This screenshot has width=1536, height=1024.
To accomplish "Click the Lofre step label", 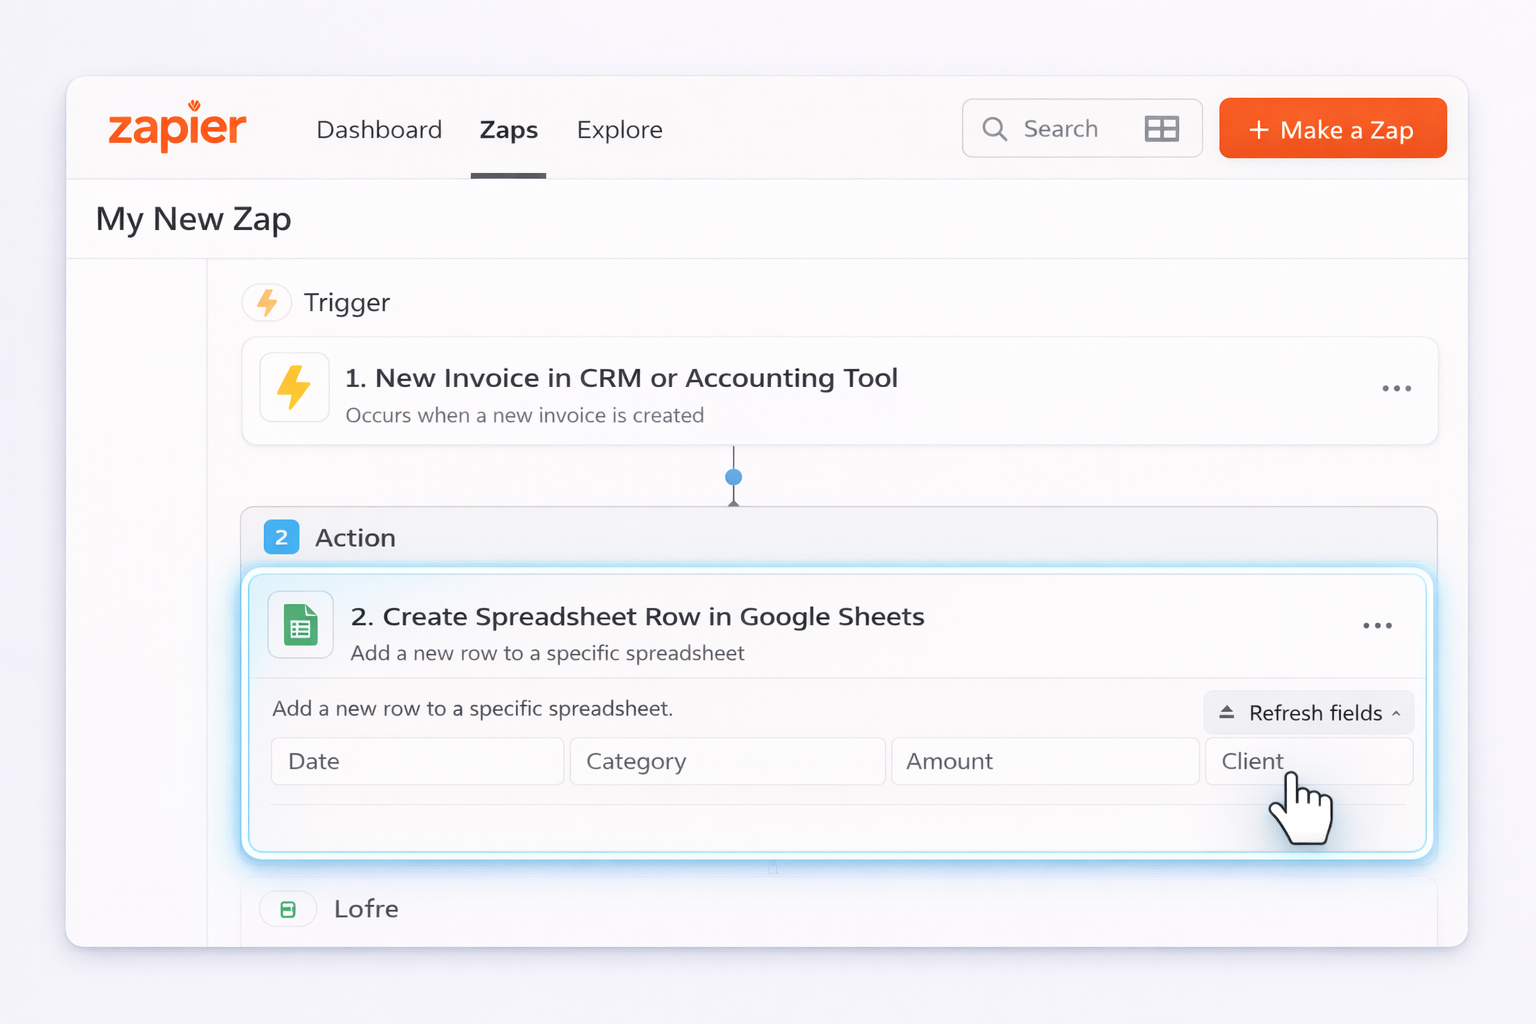I will tap(366, 909).
